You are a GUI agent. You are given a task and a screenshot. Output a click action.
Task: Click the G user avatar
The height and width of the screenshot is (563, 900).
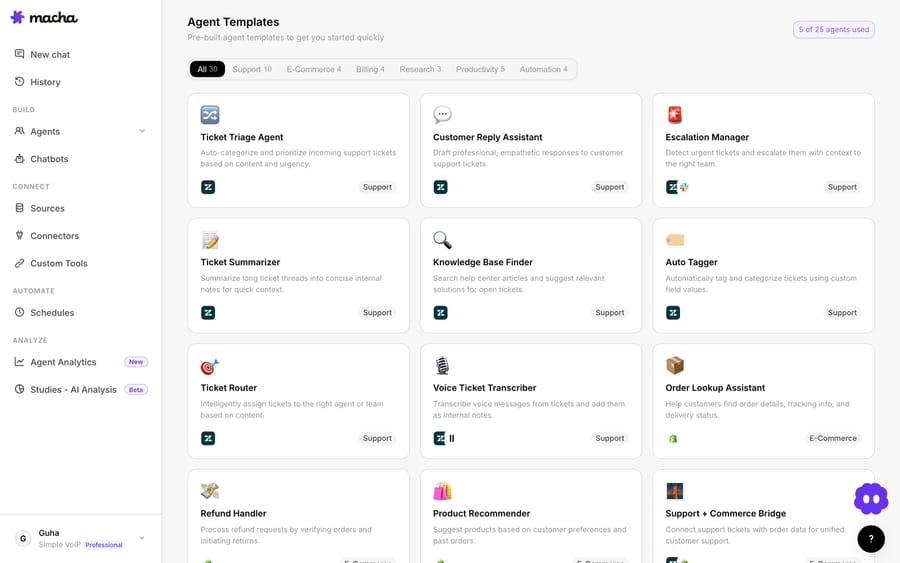pos(23,538)
